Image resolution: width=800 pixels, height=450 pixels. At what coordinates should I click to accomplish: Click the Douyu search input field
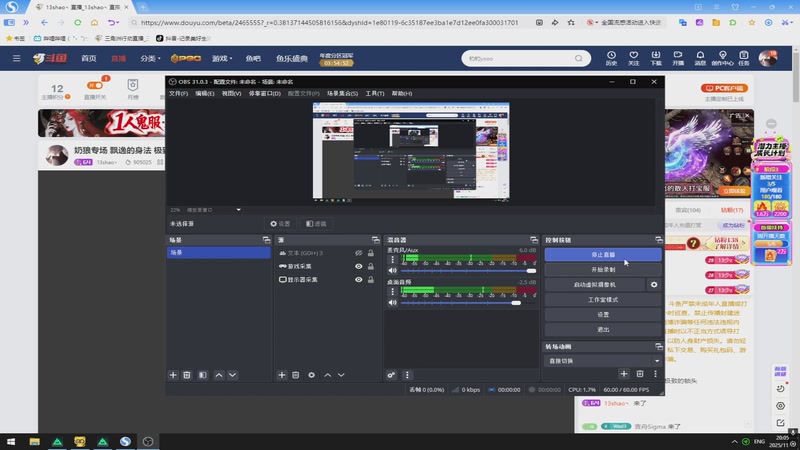518,59
